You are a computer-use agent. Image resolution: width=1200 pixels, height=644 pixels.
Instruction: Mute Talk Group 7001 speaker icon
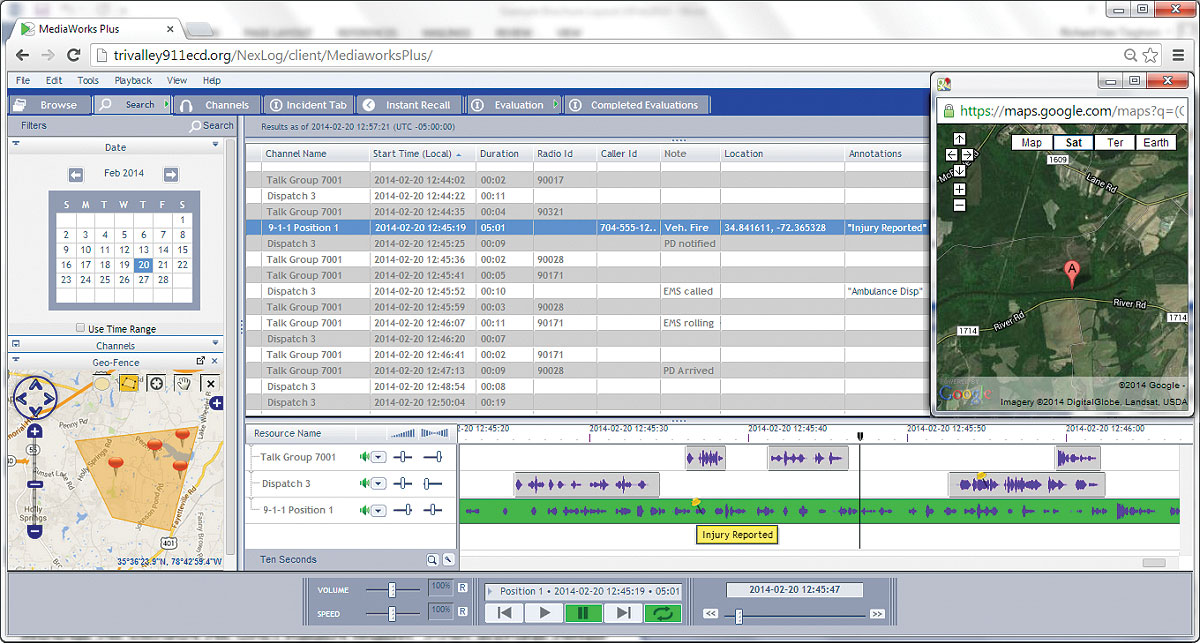point(365,457)
